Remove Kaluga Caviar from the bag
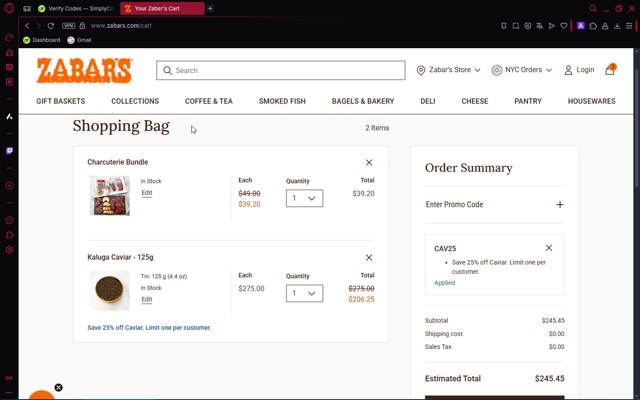The width and height of the screenshot is (640, 400). click(x=369, y=258)
